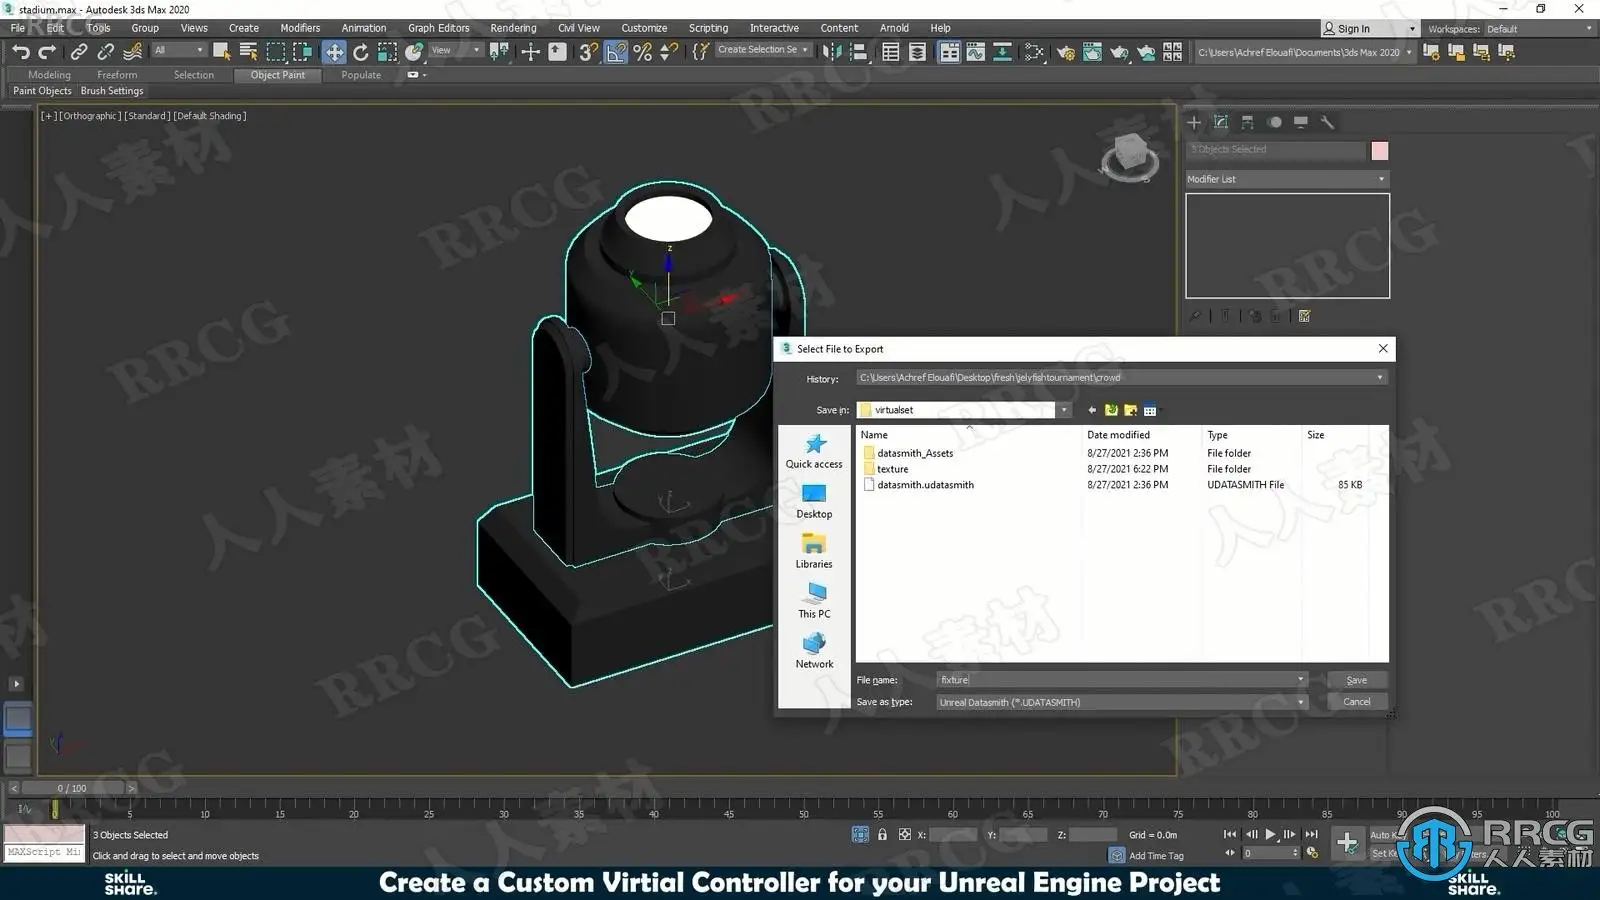Viewport: 1600px width, 900px height.
Task: Expand the Workspaces Default dropdown
Action: 1539,29
